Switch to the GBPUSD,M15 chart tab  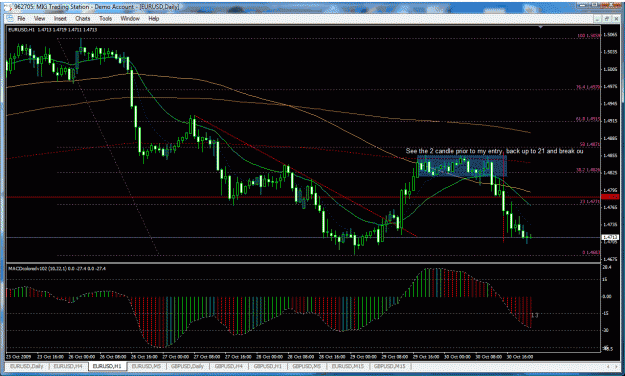click(x=389, y=366)
